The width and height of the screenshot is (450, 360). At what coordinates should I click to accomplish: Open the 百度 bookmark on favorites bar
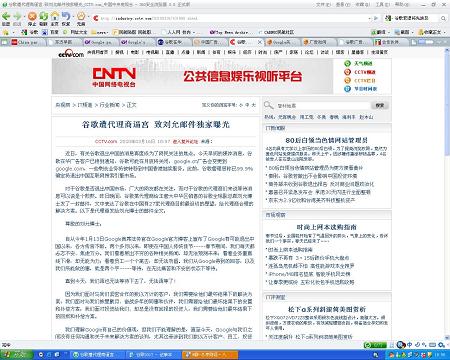pos(50,32)
